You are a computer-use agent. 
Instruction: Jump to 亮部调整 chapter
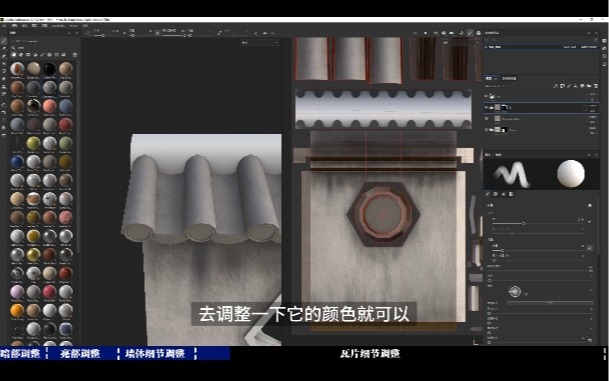(80, 353)
